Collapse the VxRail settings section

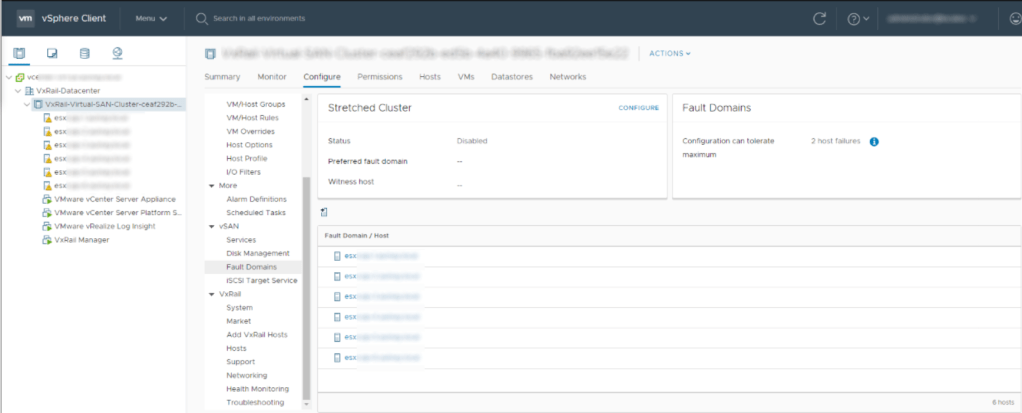click(x=211, y=294)
